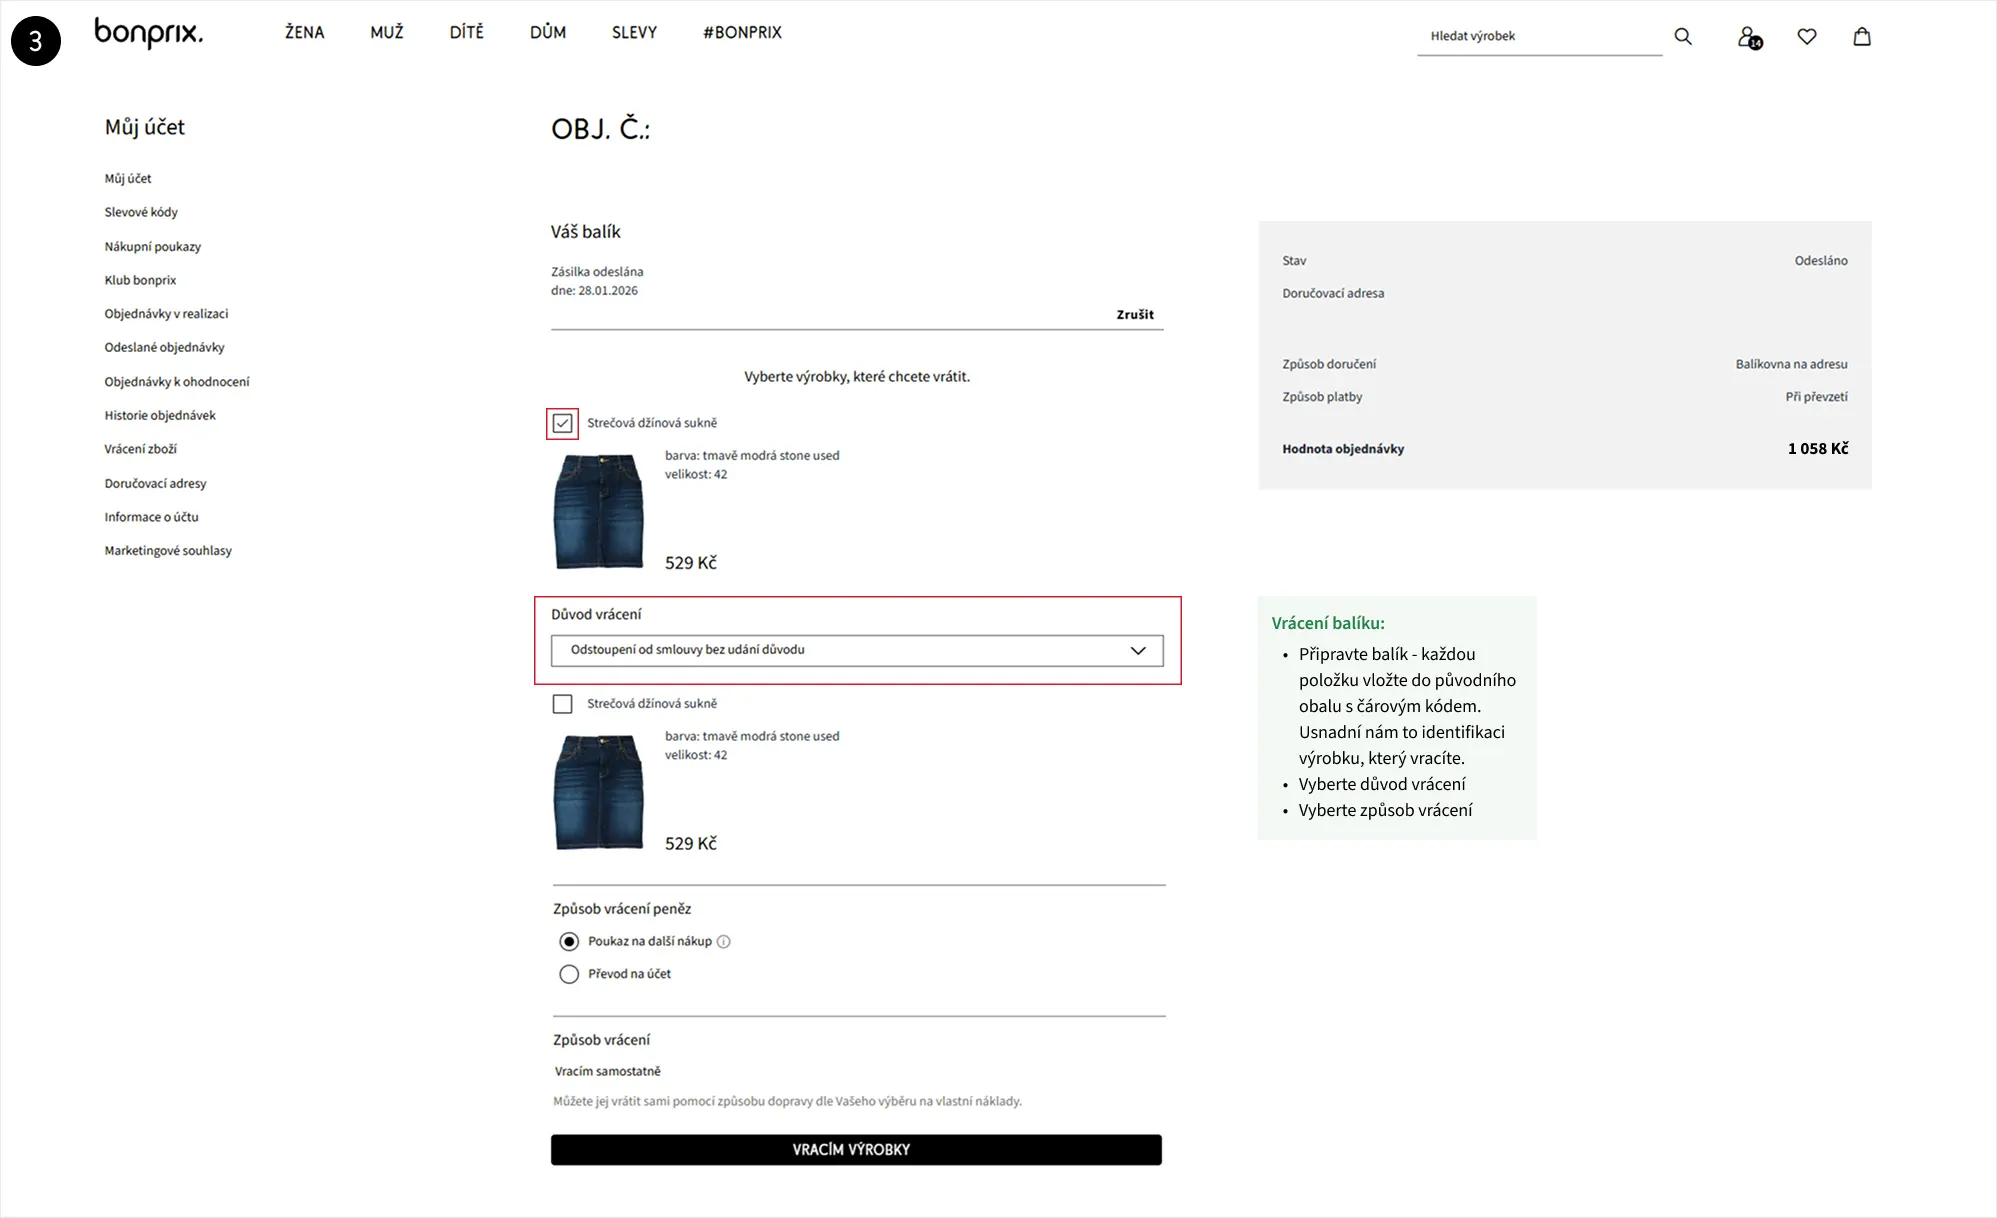Click the Zrušit link
Image resolution: width=1997 pixels, height=1218 pixels.
click(1134, 314)
